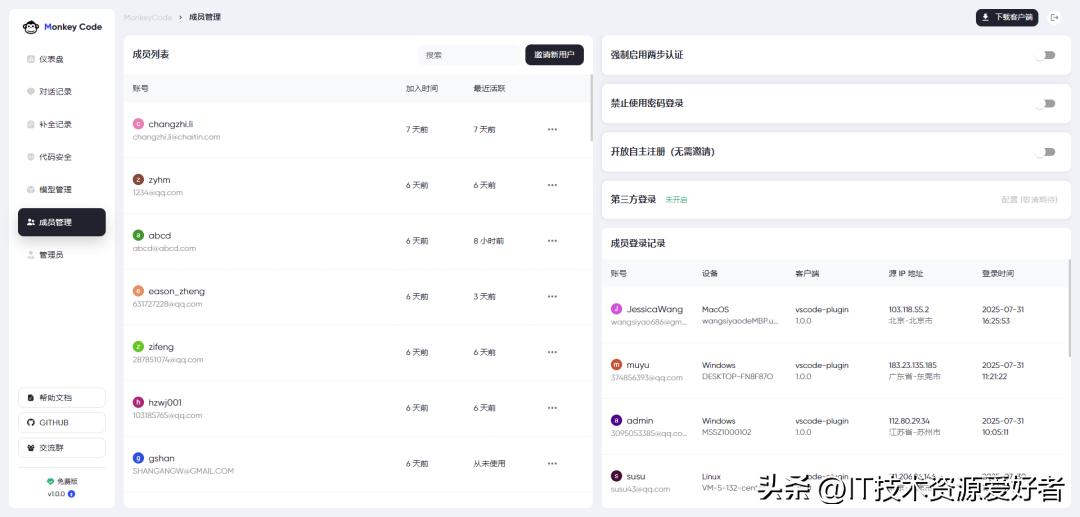Click admin avatar in login records
Screen dimensions: 1080x517
coord(616,420)
